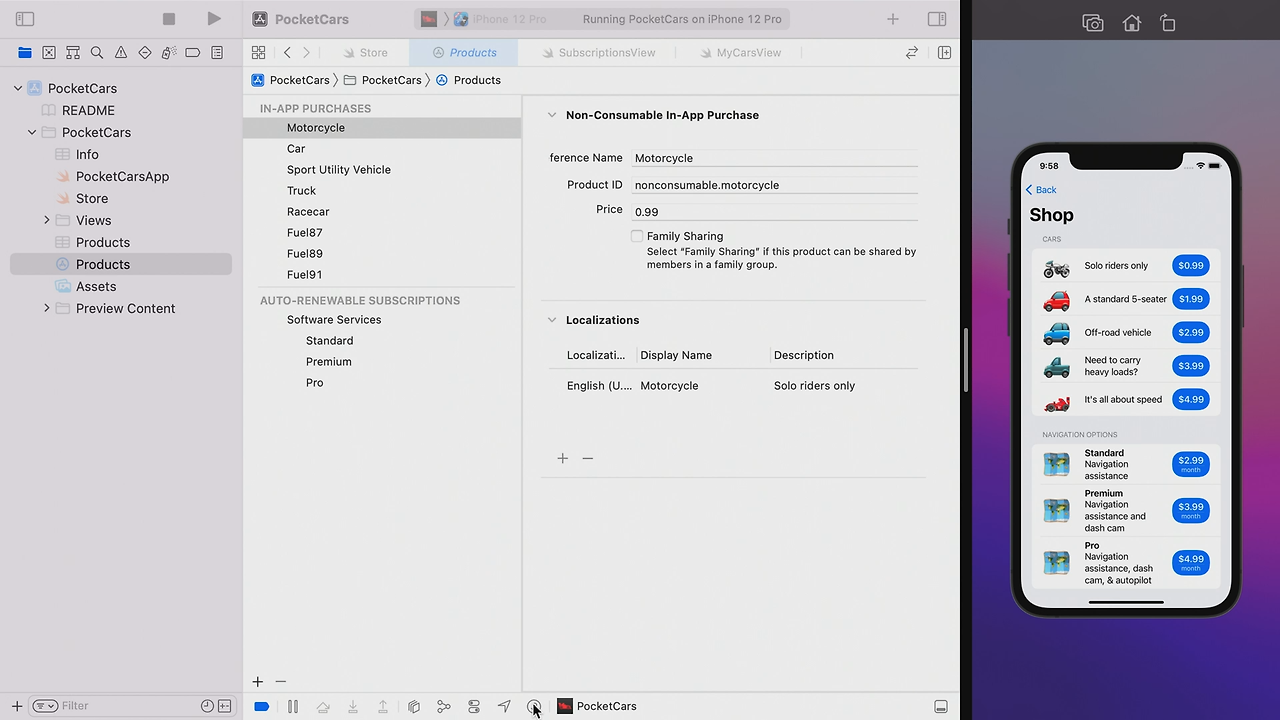Screen dimensions: 1280x720
Task: Switch to the MyCarsView tab
Action: [x=741, y=53]
